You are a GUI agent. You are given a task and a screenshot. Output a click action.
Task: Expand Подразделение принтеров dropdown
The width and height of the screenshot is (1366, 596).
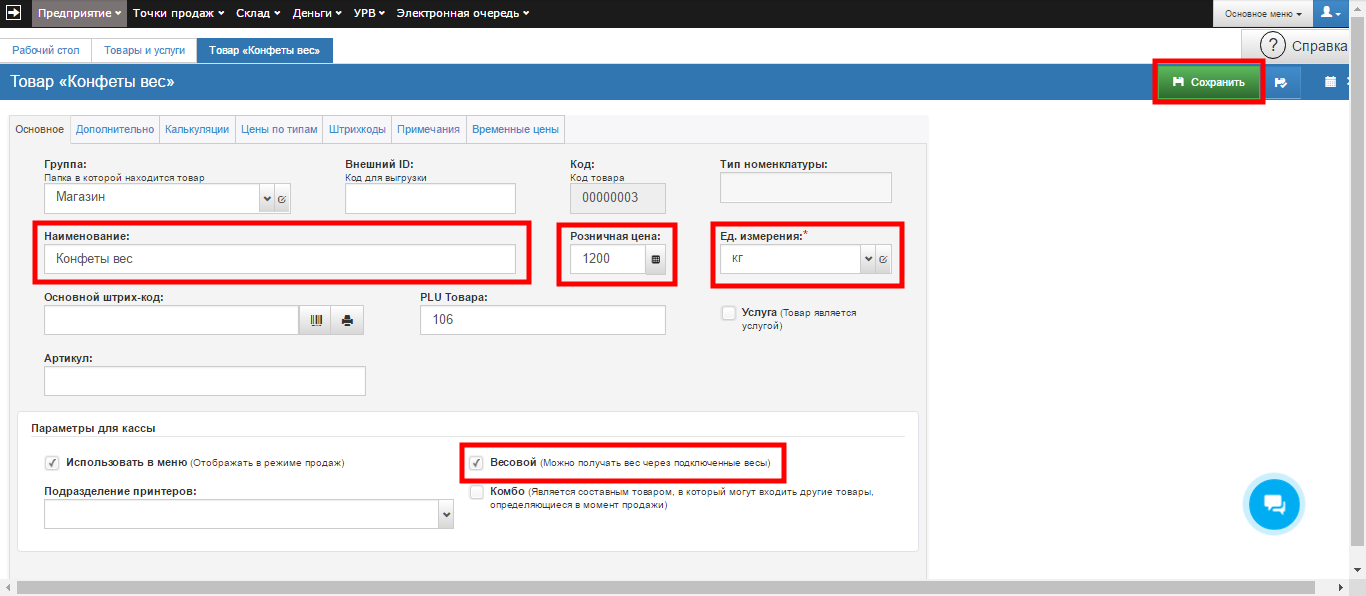pyautogui.click(x=446, y=515)
